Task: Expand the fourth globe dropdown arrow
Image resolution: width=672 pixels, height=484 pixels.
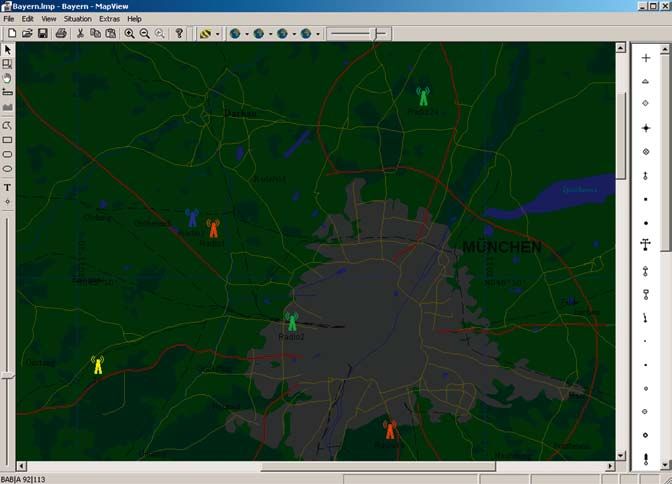Action: pos(318,34)
